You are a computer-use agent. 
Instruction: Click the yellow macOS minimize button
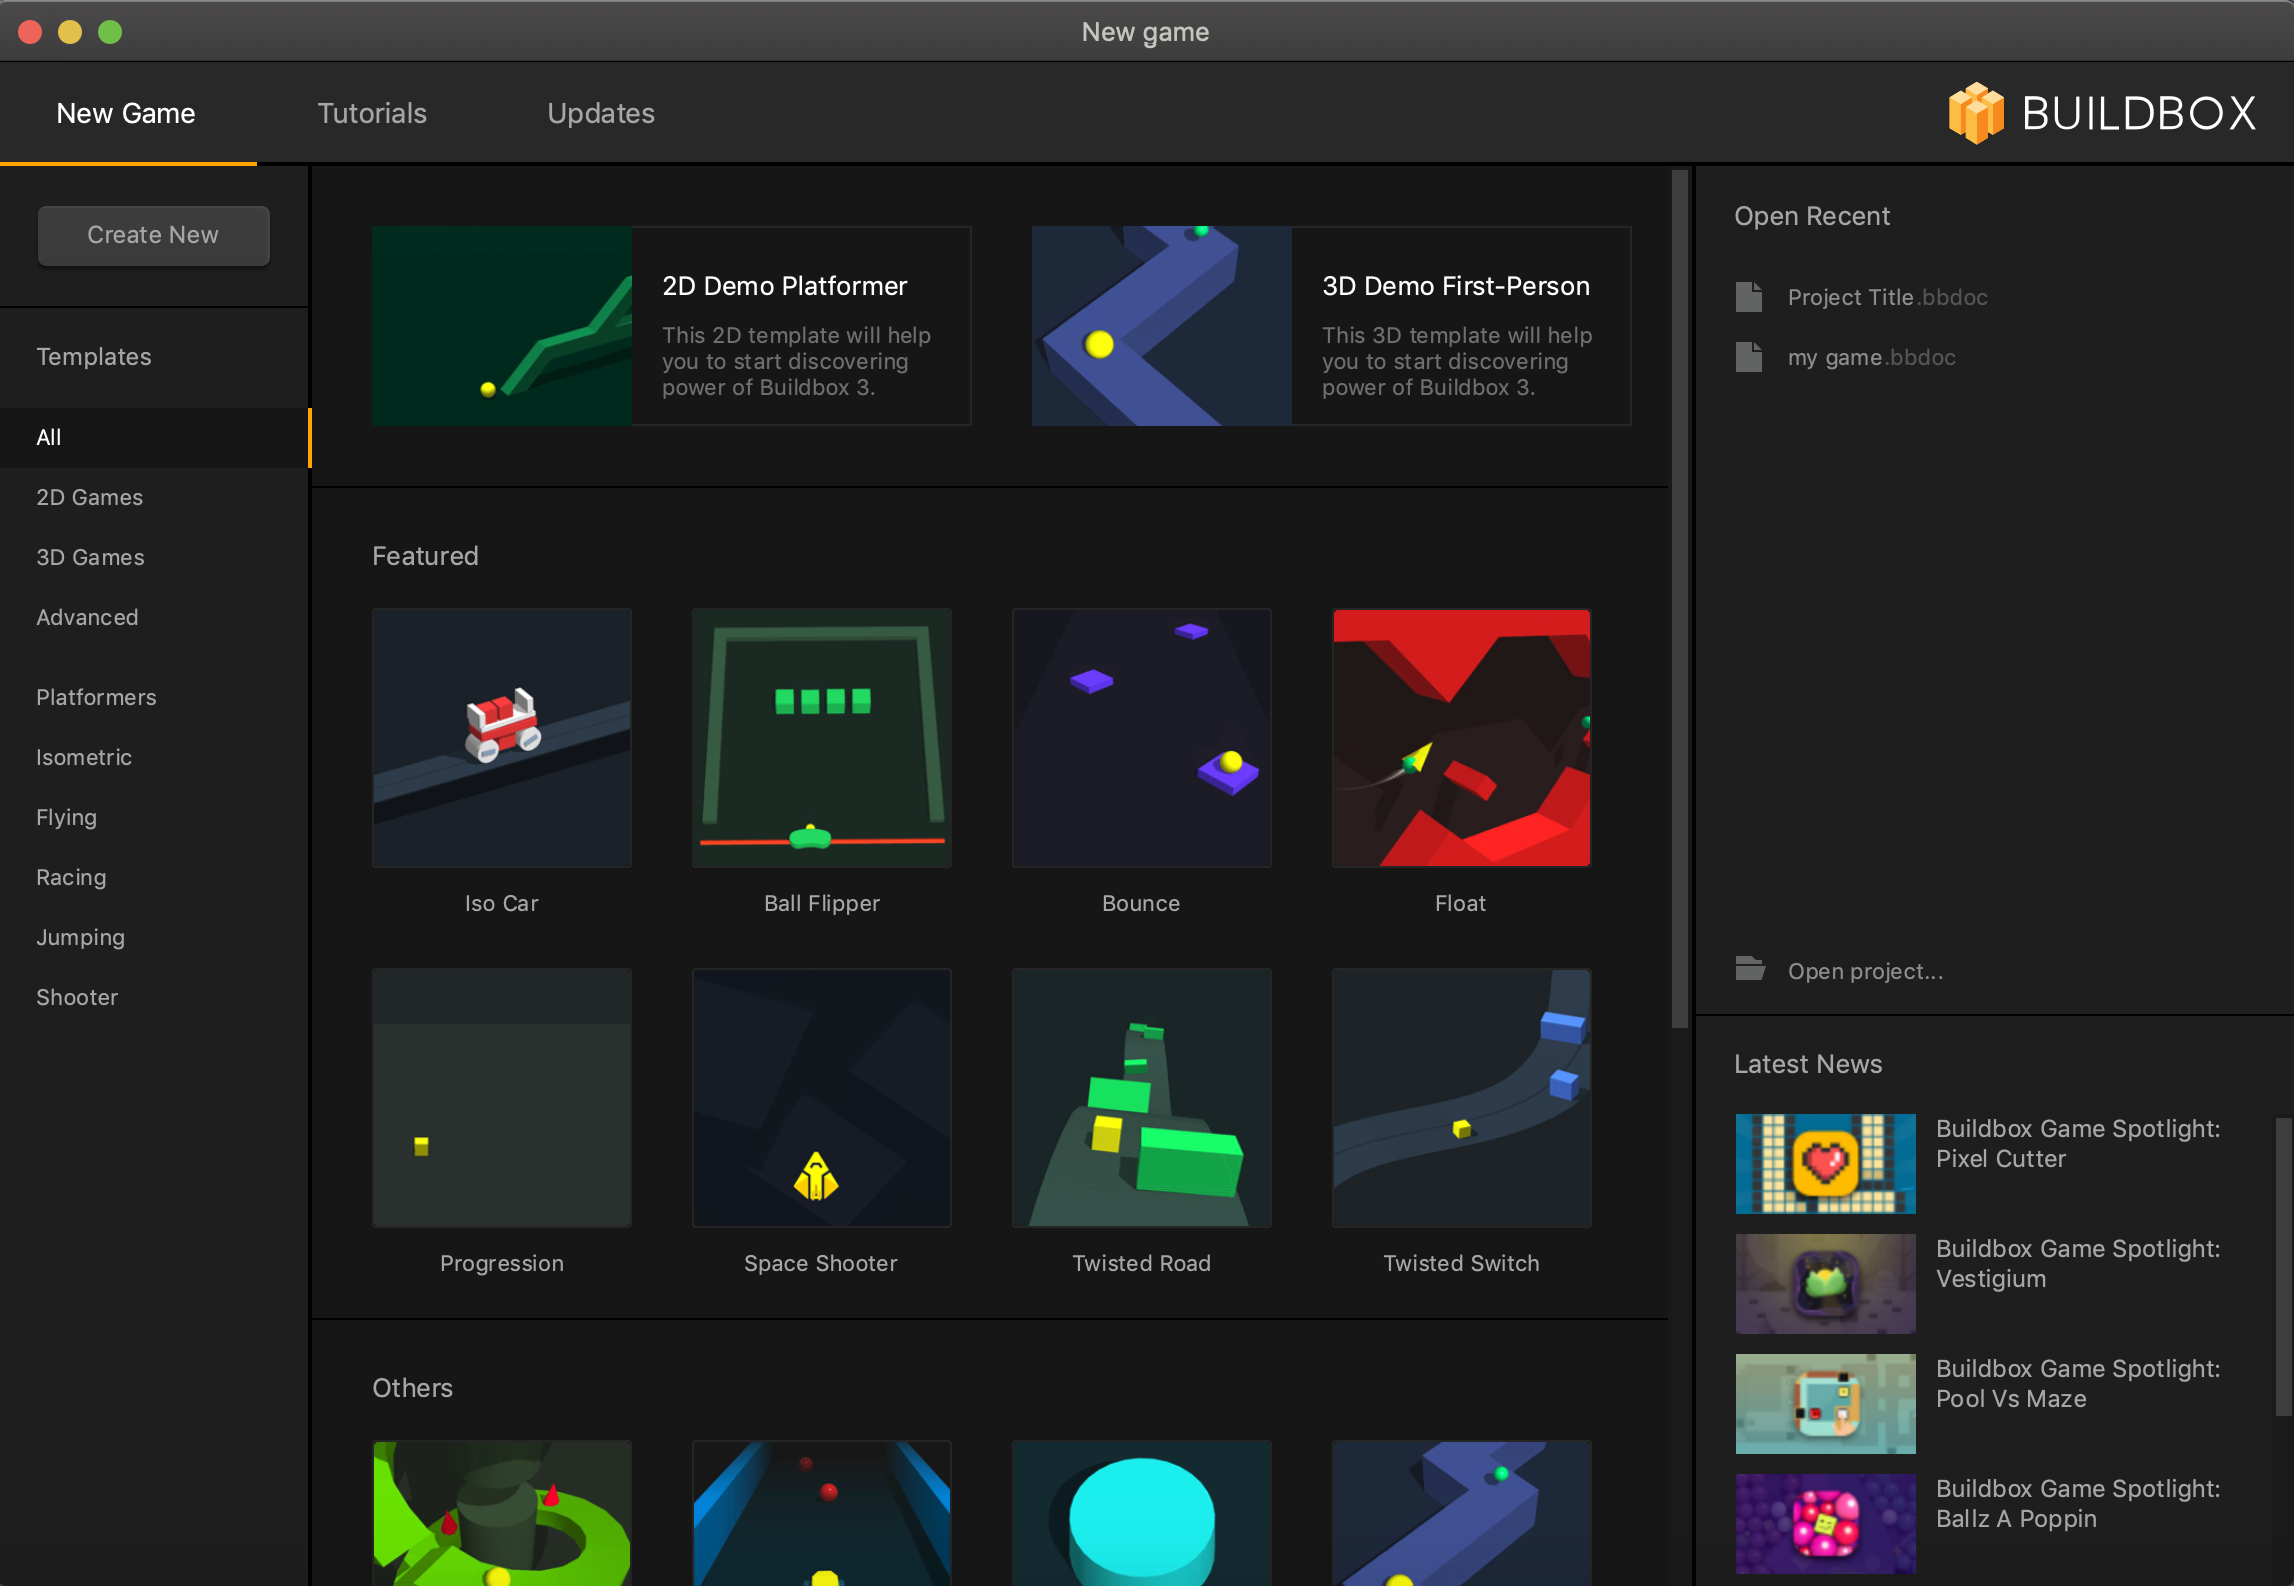(70, 32)
